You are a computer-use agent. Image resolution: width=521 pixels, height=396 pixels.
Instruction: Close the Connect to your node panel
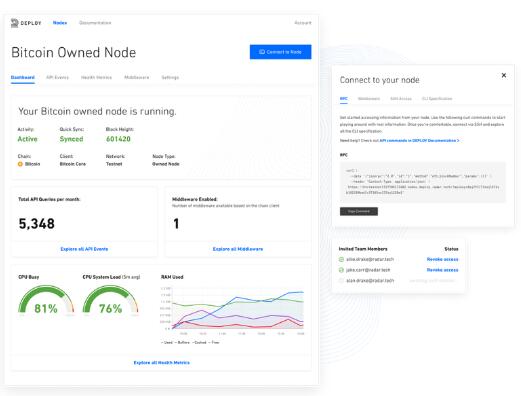click(x=504, y=75)
